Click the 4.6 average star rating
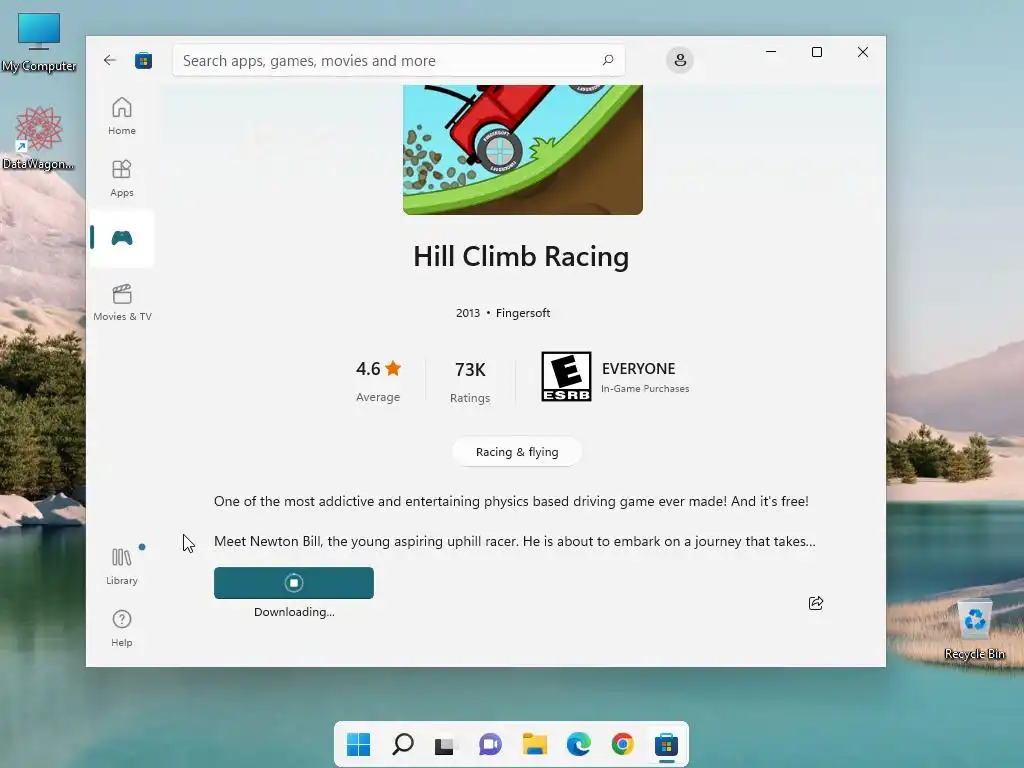 (378, 369)
